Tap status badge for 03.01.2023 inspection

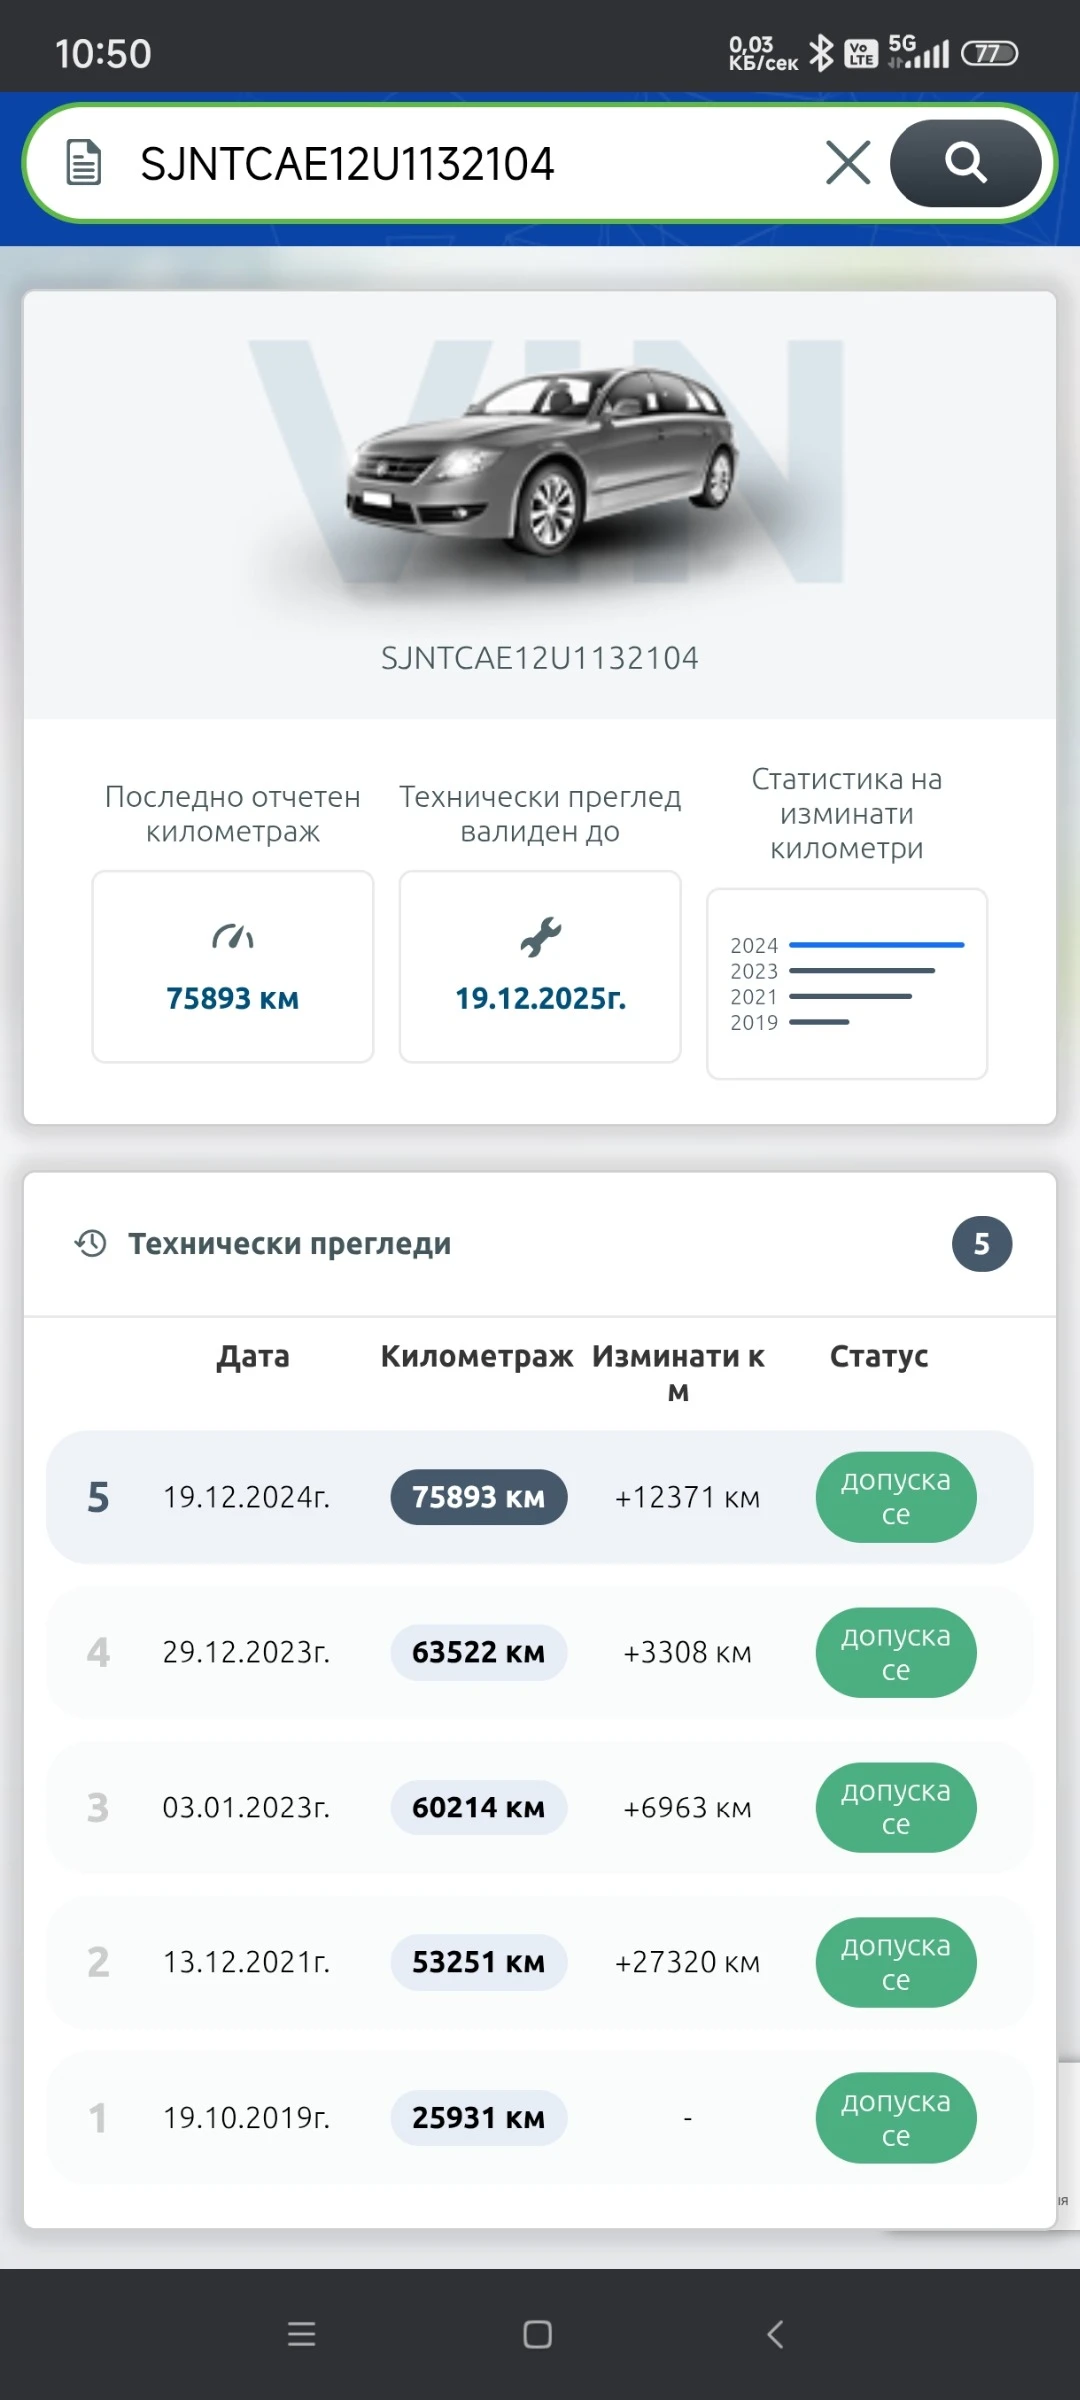coord(895,1807)
